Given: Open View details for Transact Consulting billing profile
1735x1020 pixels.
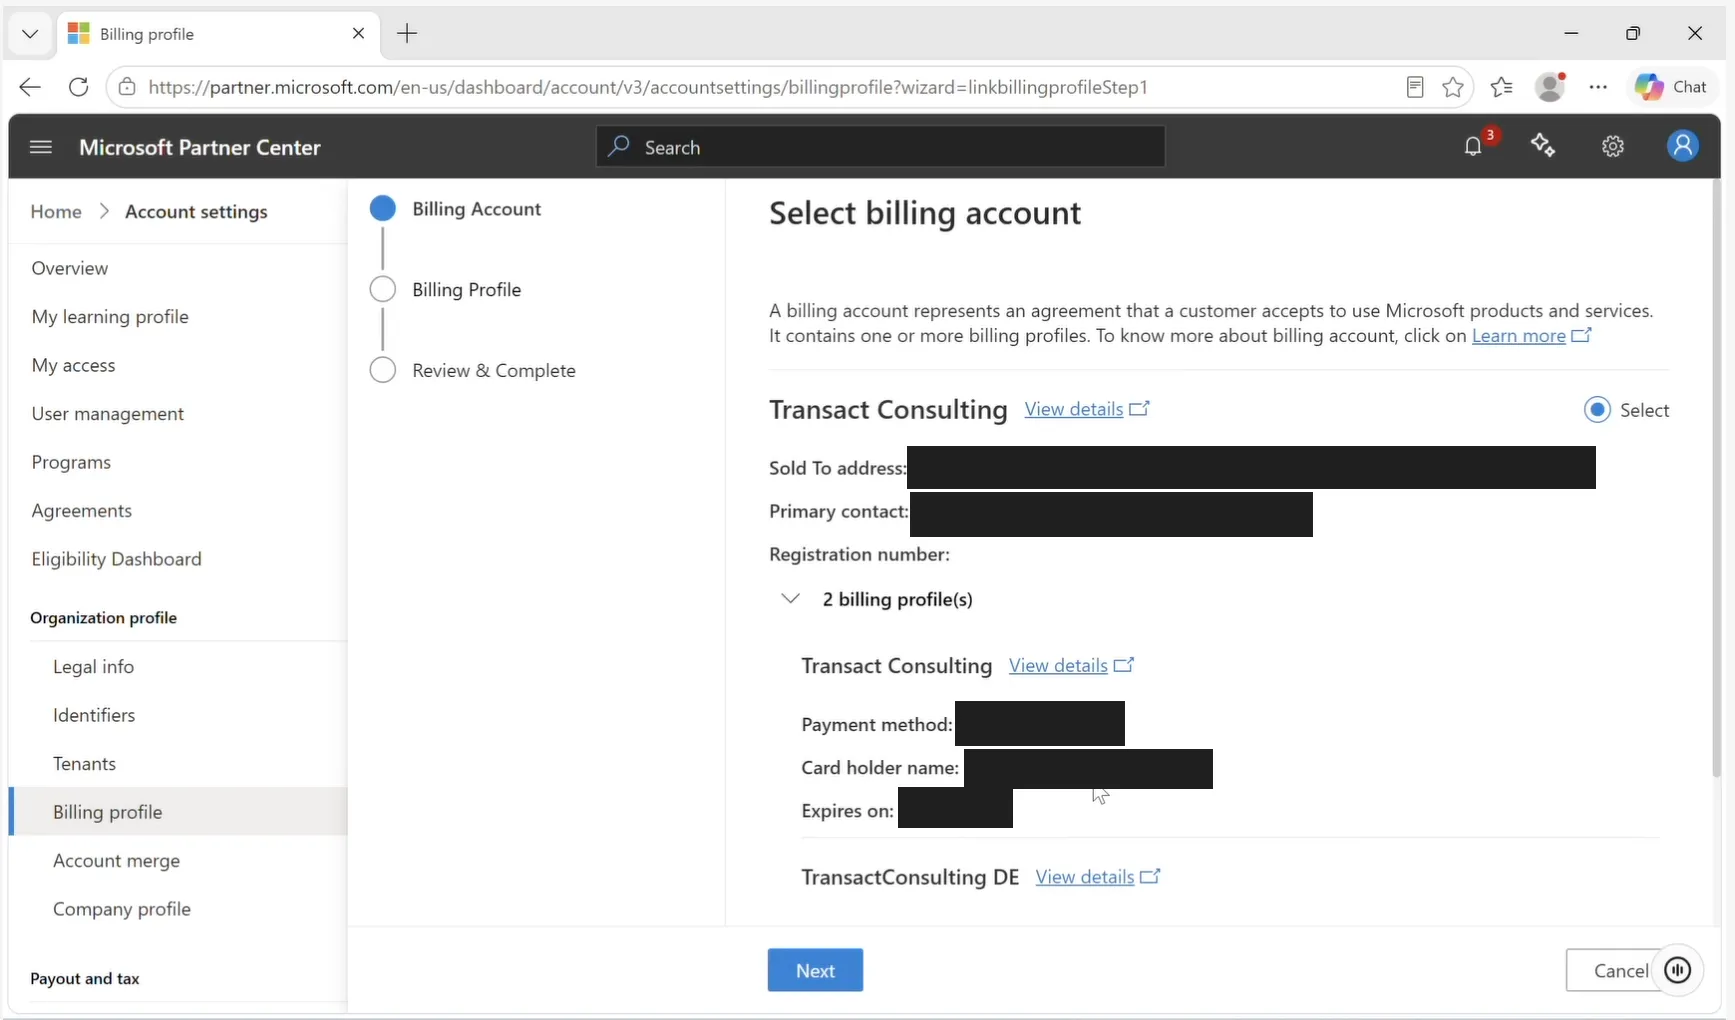Looking at the screenshot, I should point(1071,666).
